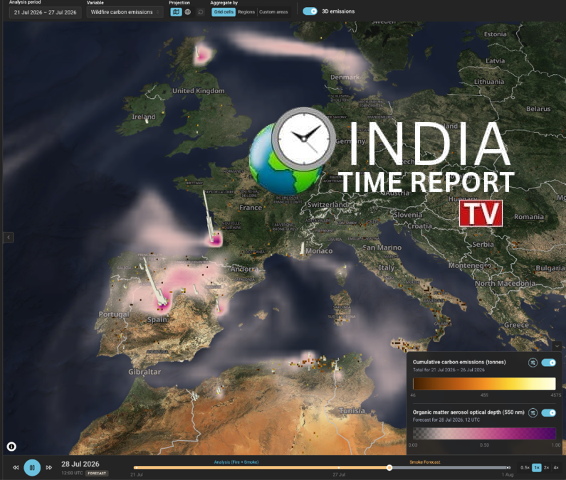
Task: Set playback speed to 1x
Action: (x=536, y=468)
